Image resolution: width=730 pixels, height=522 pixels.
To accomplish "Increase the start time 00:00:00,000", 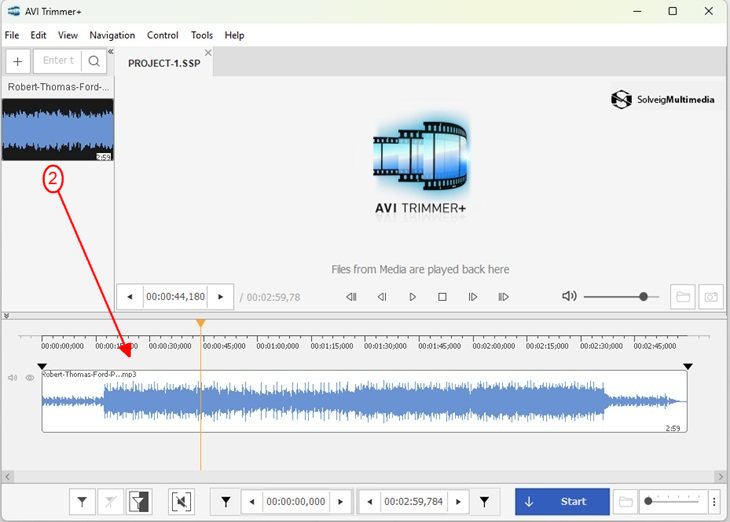I will click(x=340, y=502).
